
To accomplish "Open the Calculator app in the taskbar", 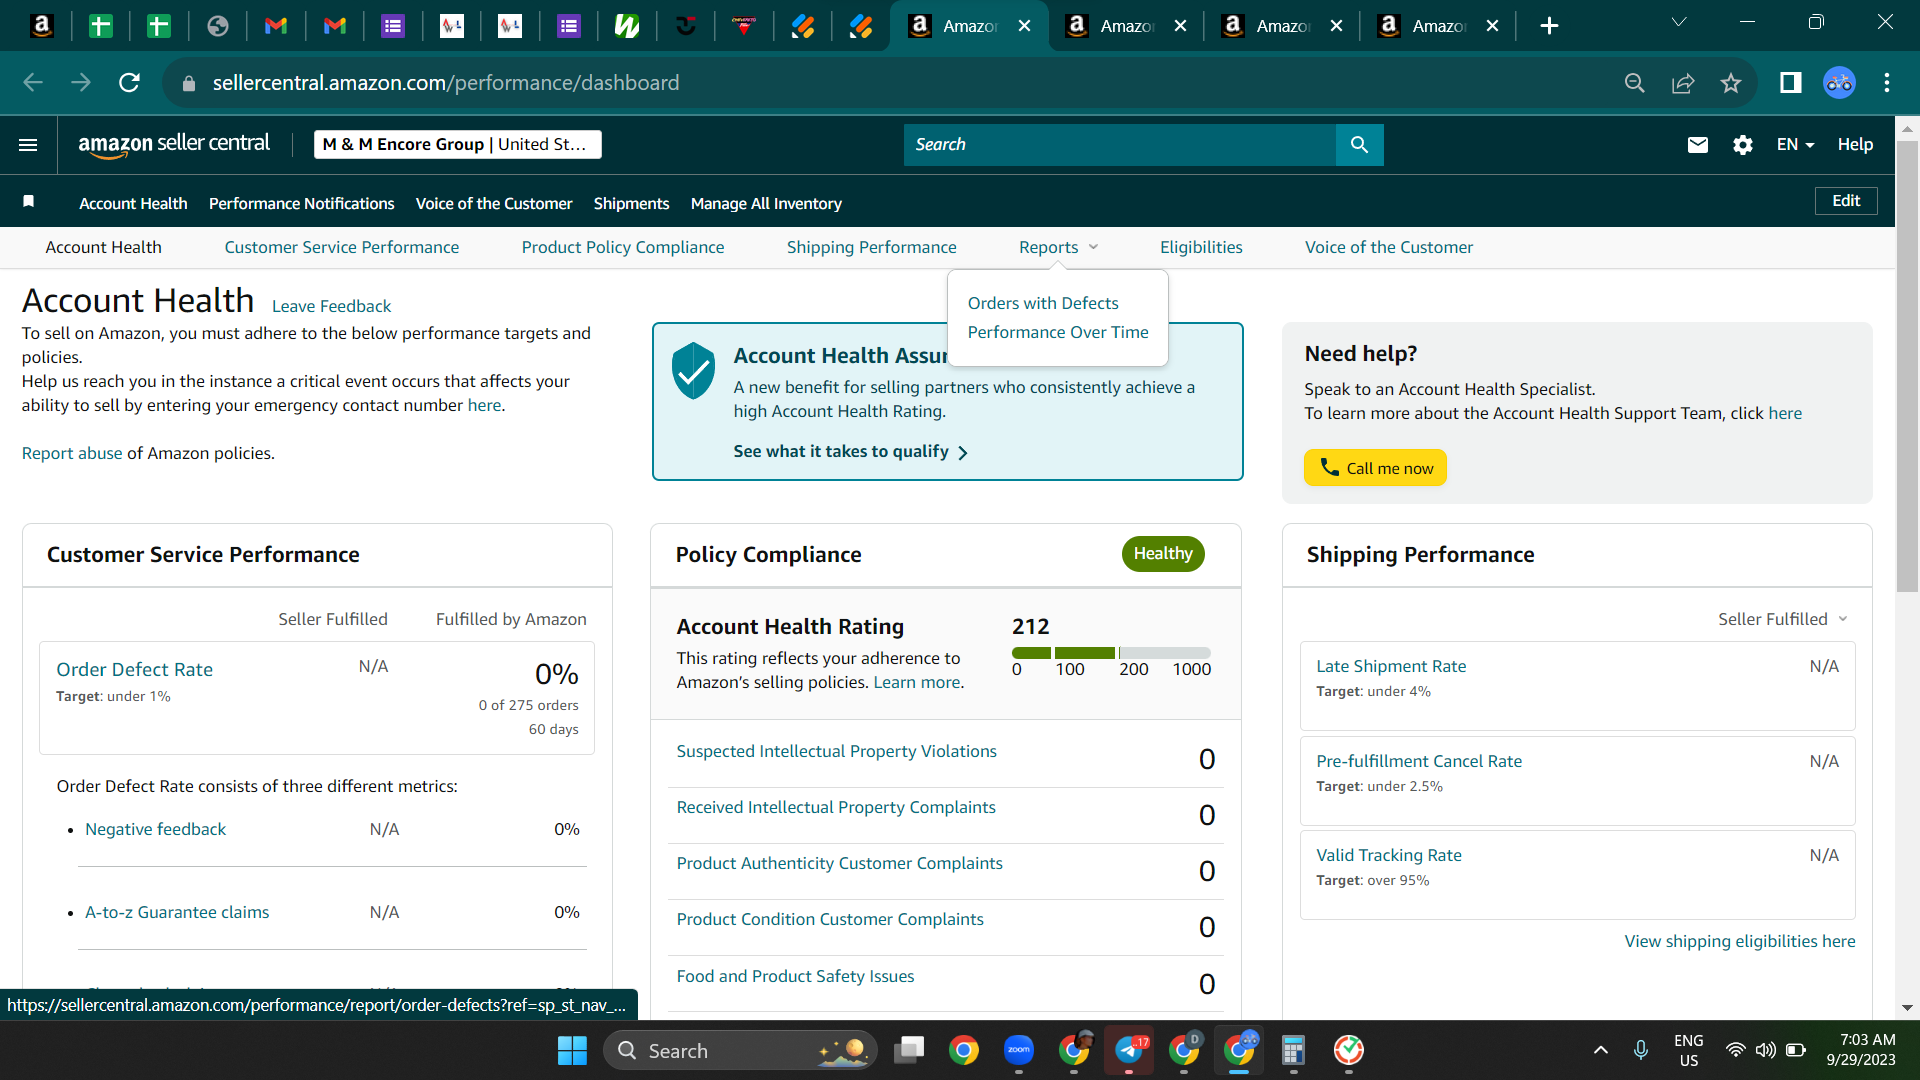I will point(1293,1050).
